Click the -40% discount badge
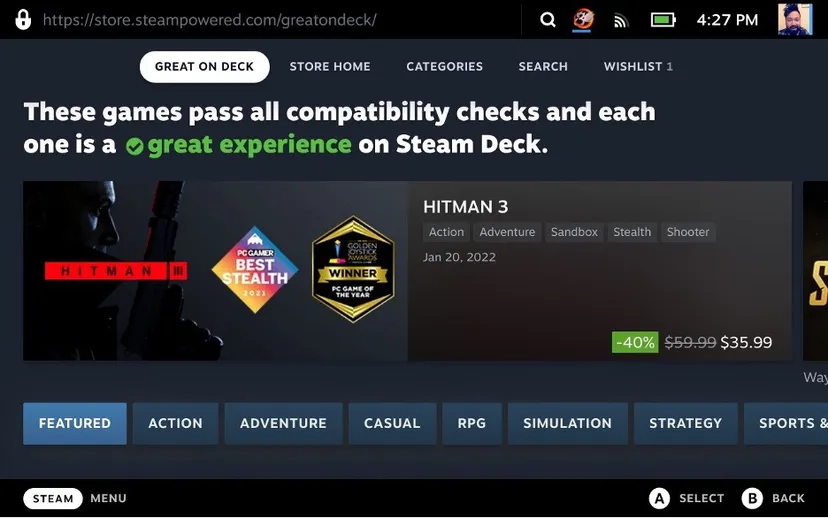Image resolution: width=828 pixels, height=518 pixels. coord(635,342)
